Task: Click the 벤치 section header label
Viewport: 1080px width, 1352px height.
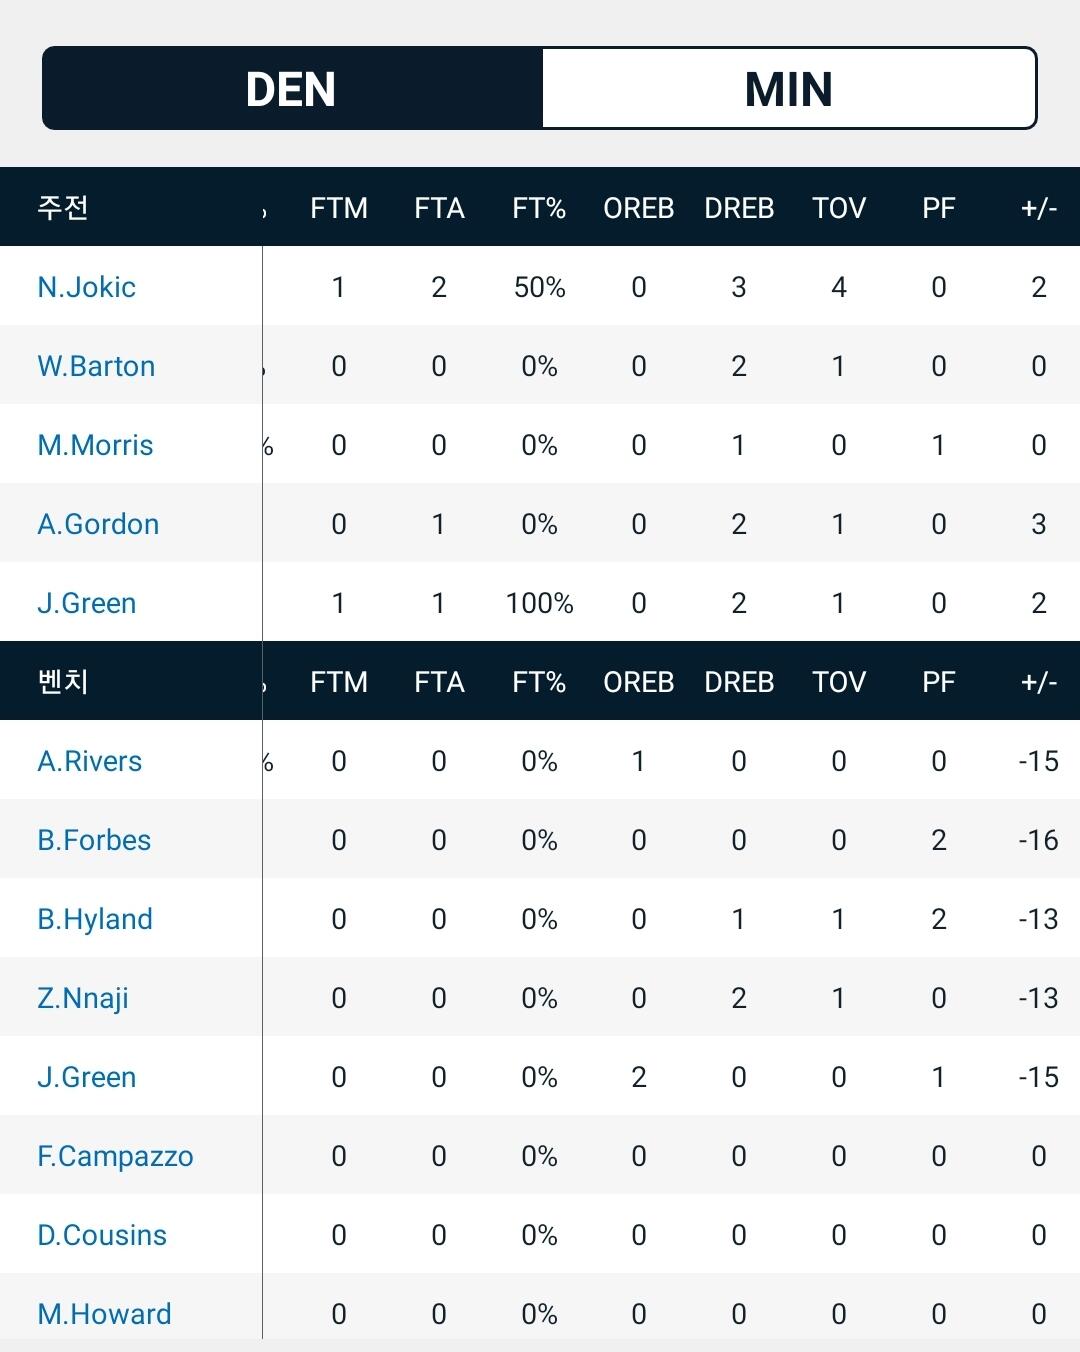Action: click(63, 682)
